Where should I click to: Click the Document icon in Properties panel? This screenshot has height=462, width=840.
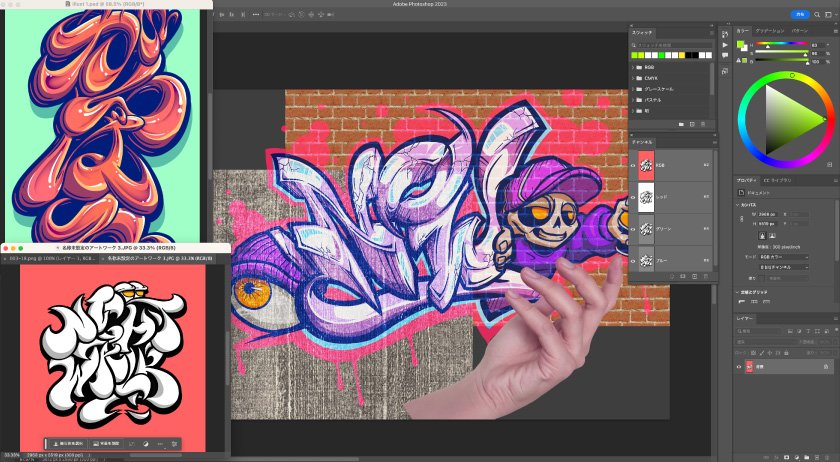(741, 192)
